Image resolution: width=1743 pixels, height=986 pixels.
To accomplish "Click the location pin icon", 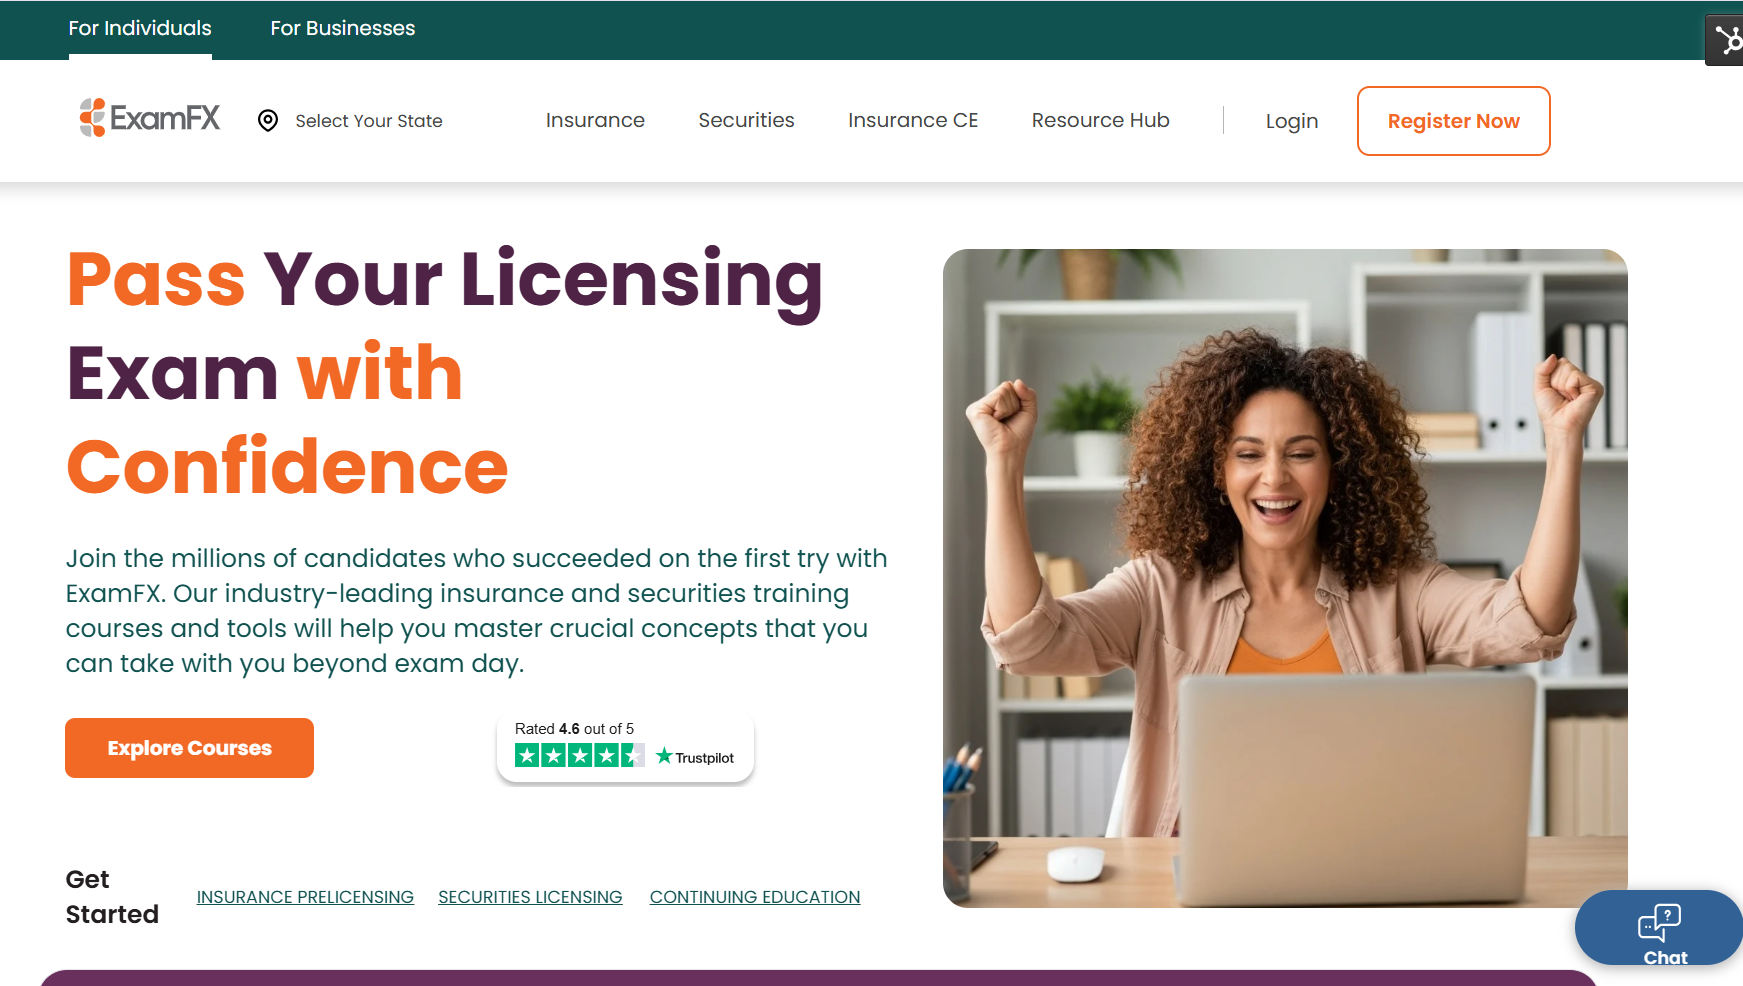I will coord(268,121).
